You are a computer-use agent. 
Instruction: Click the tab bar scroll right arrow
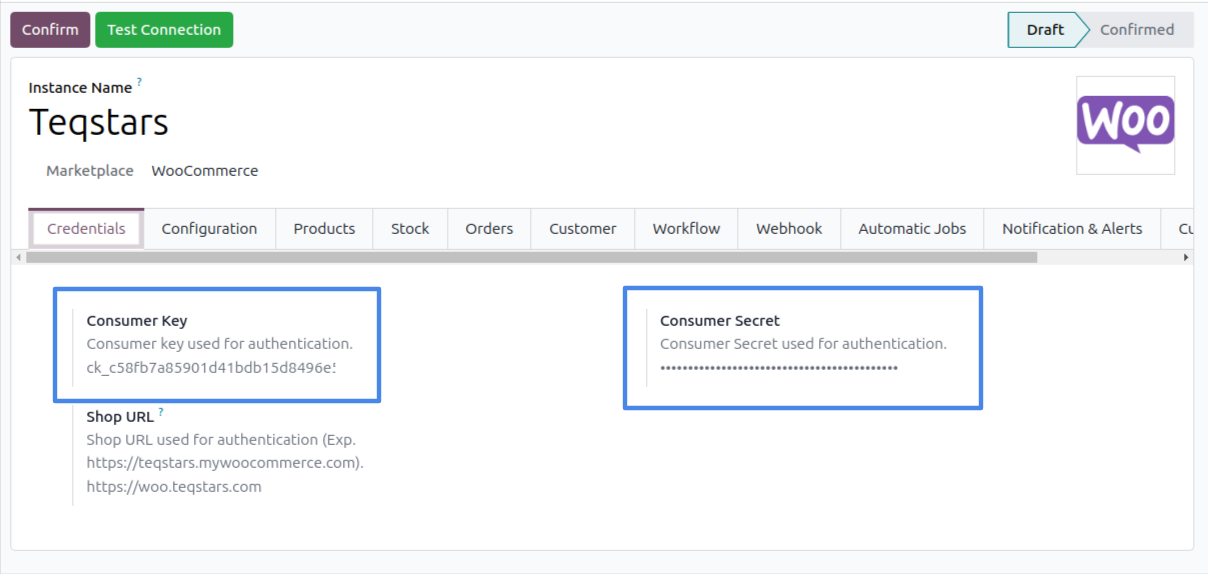[x=1186, y=257]
